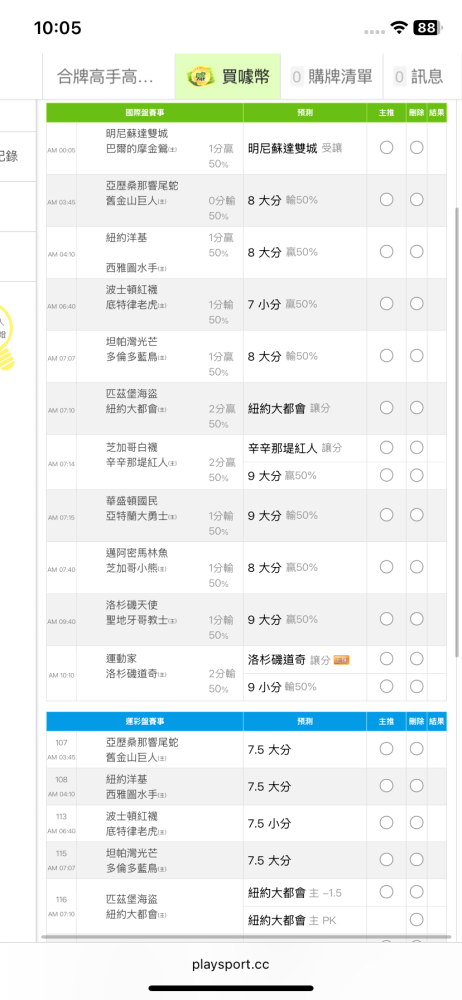
Task: Tap the 運彩盤賽事 blue table header
Action: [145, 721]
